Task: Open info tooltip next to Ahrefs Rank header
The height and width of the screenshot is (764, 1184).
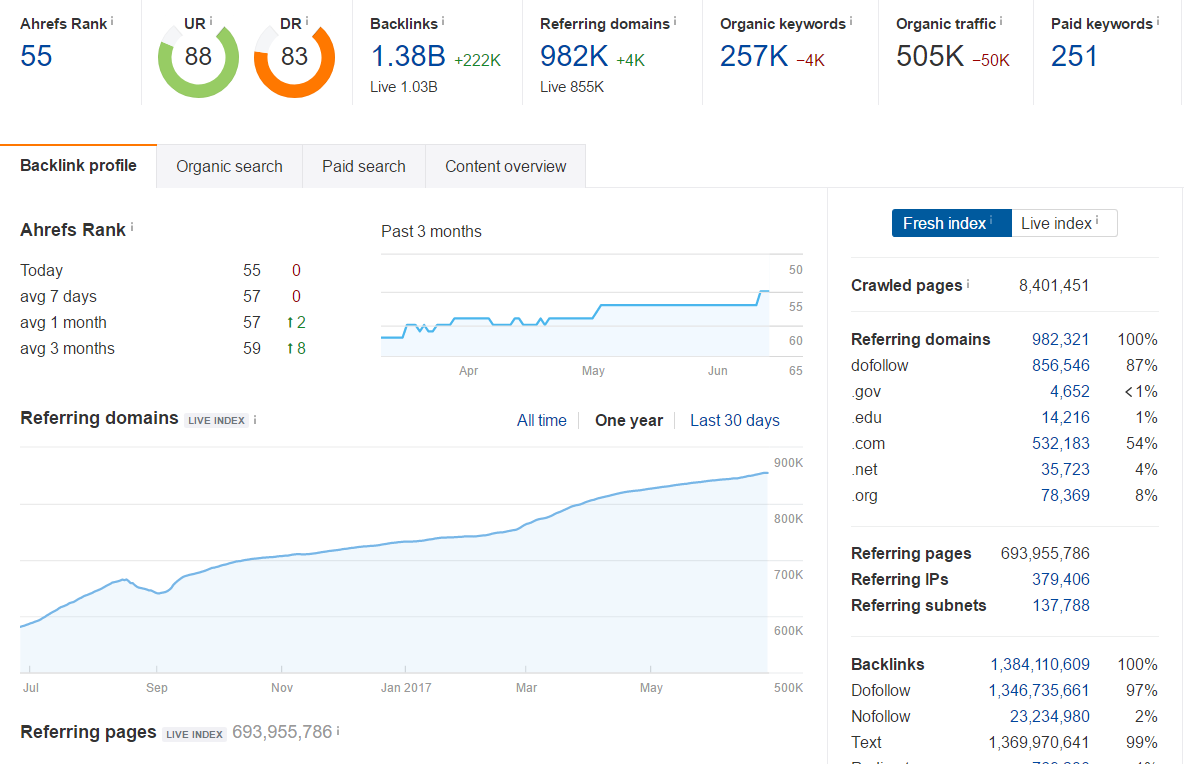Action: point(113,21)
